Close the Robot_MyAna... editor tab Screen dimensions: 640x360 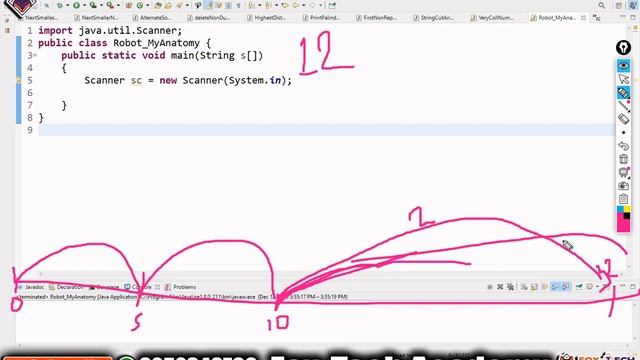(583, 18)
